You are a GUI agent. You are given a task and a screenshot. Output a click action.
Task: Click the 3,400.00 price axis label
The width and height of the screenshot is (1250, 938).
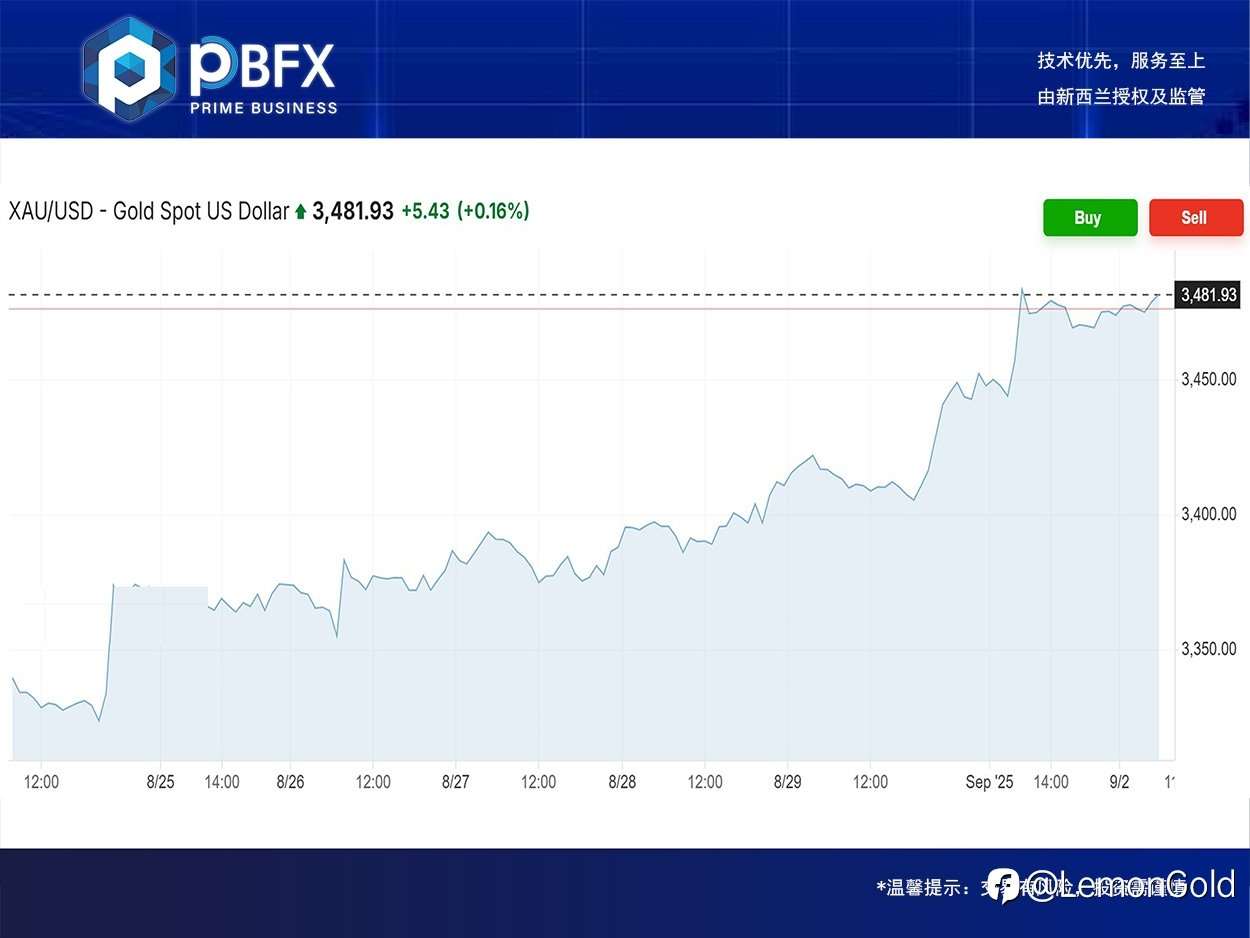click(1208, 514)
